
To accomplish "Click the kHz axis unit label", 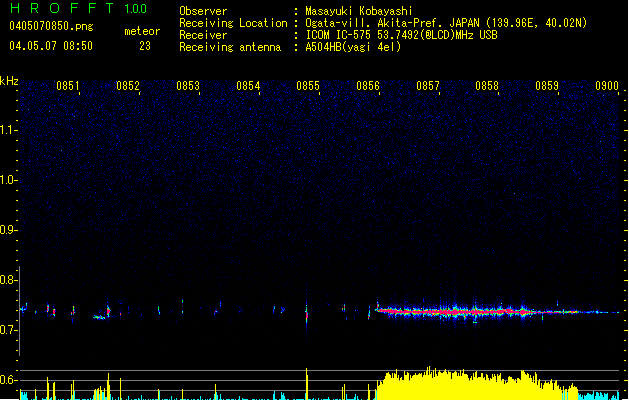I will 9,80.
